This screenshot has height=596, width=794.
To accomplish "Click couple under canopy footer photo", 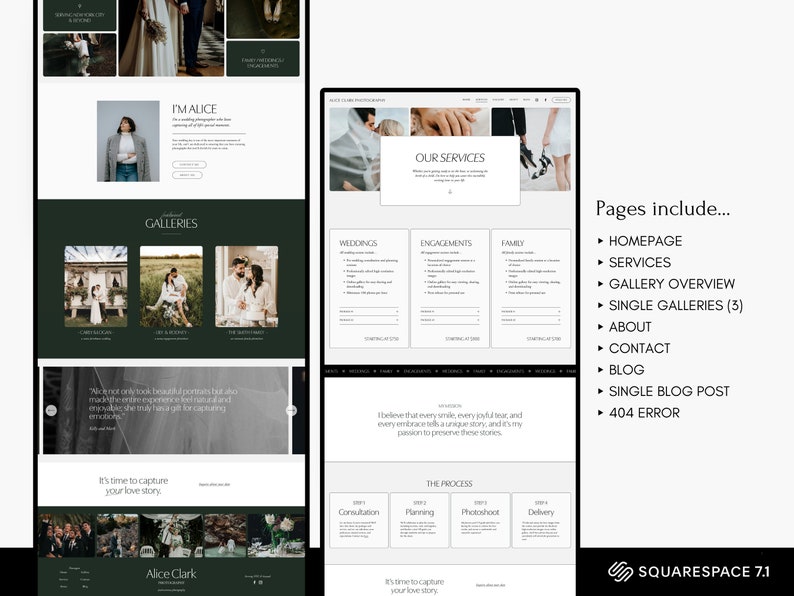I will [x=171, y=536].
